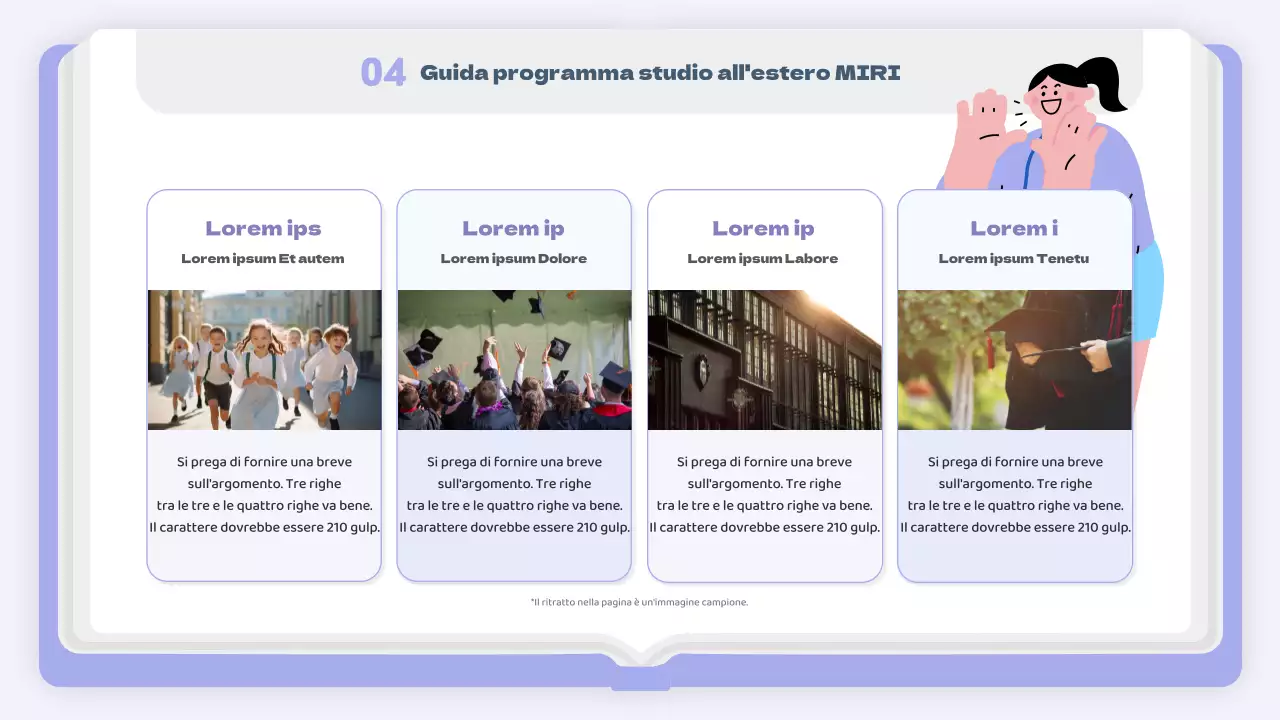Viewport: 1280px width, 720px height.
Task: Click the slide header "Guida programma studio all'estero MIRI"
Action: point(660,71)
